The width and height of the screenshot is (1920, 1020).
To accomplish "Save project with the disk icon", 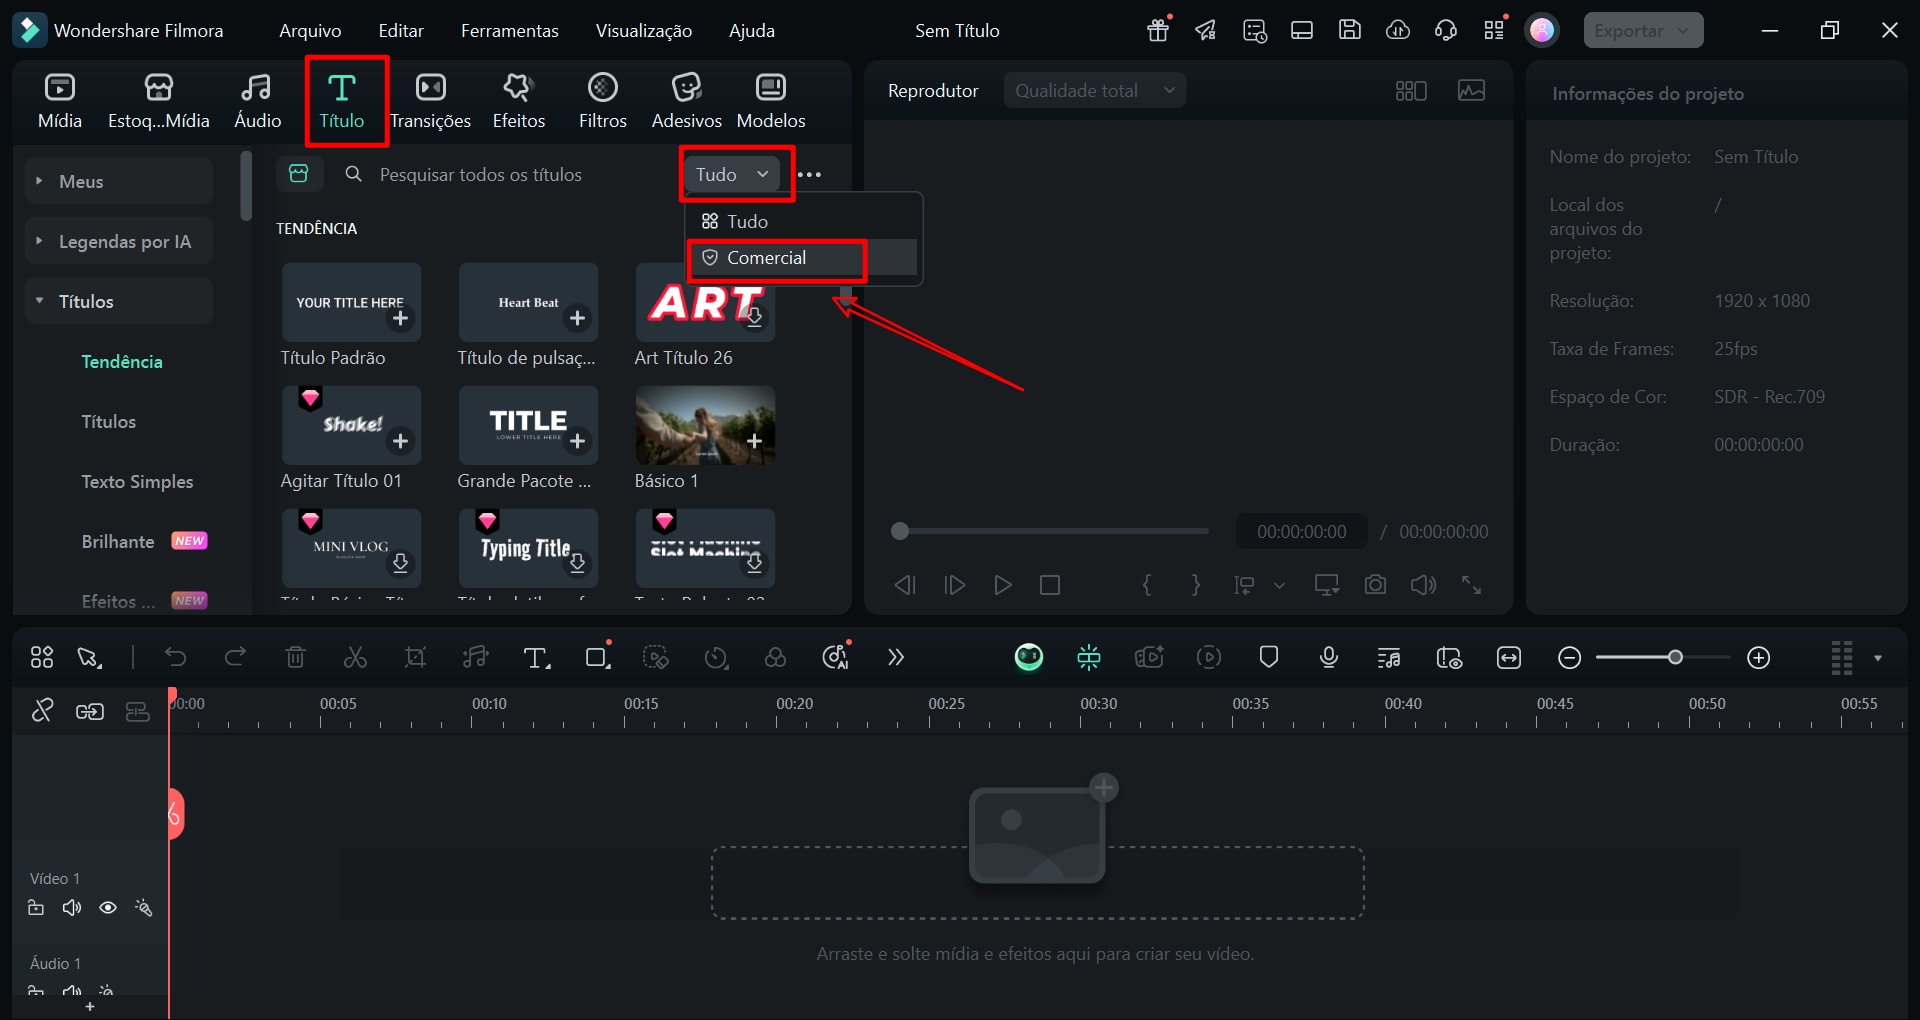I will tap(1349, 30).
